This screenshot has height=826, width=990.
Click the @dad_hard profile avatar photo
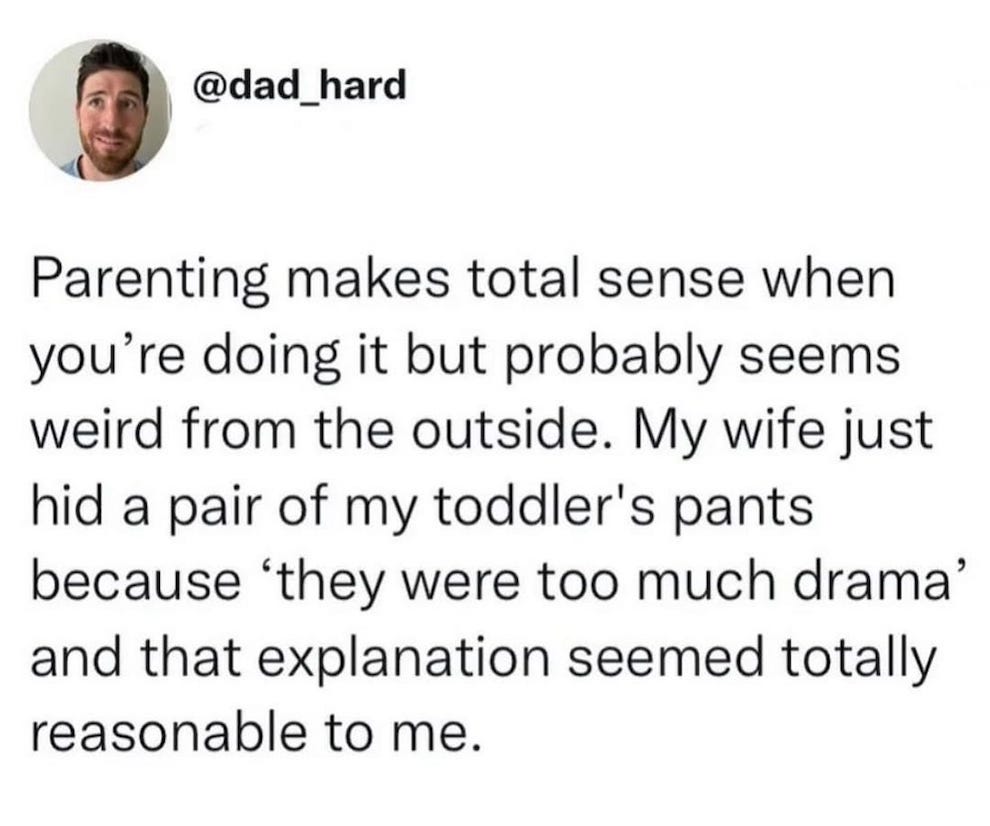[98, 111]
